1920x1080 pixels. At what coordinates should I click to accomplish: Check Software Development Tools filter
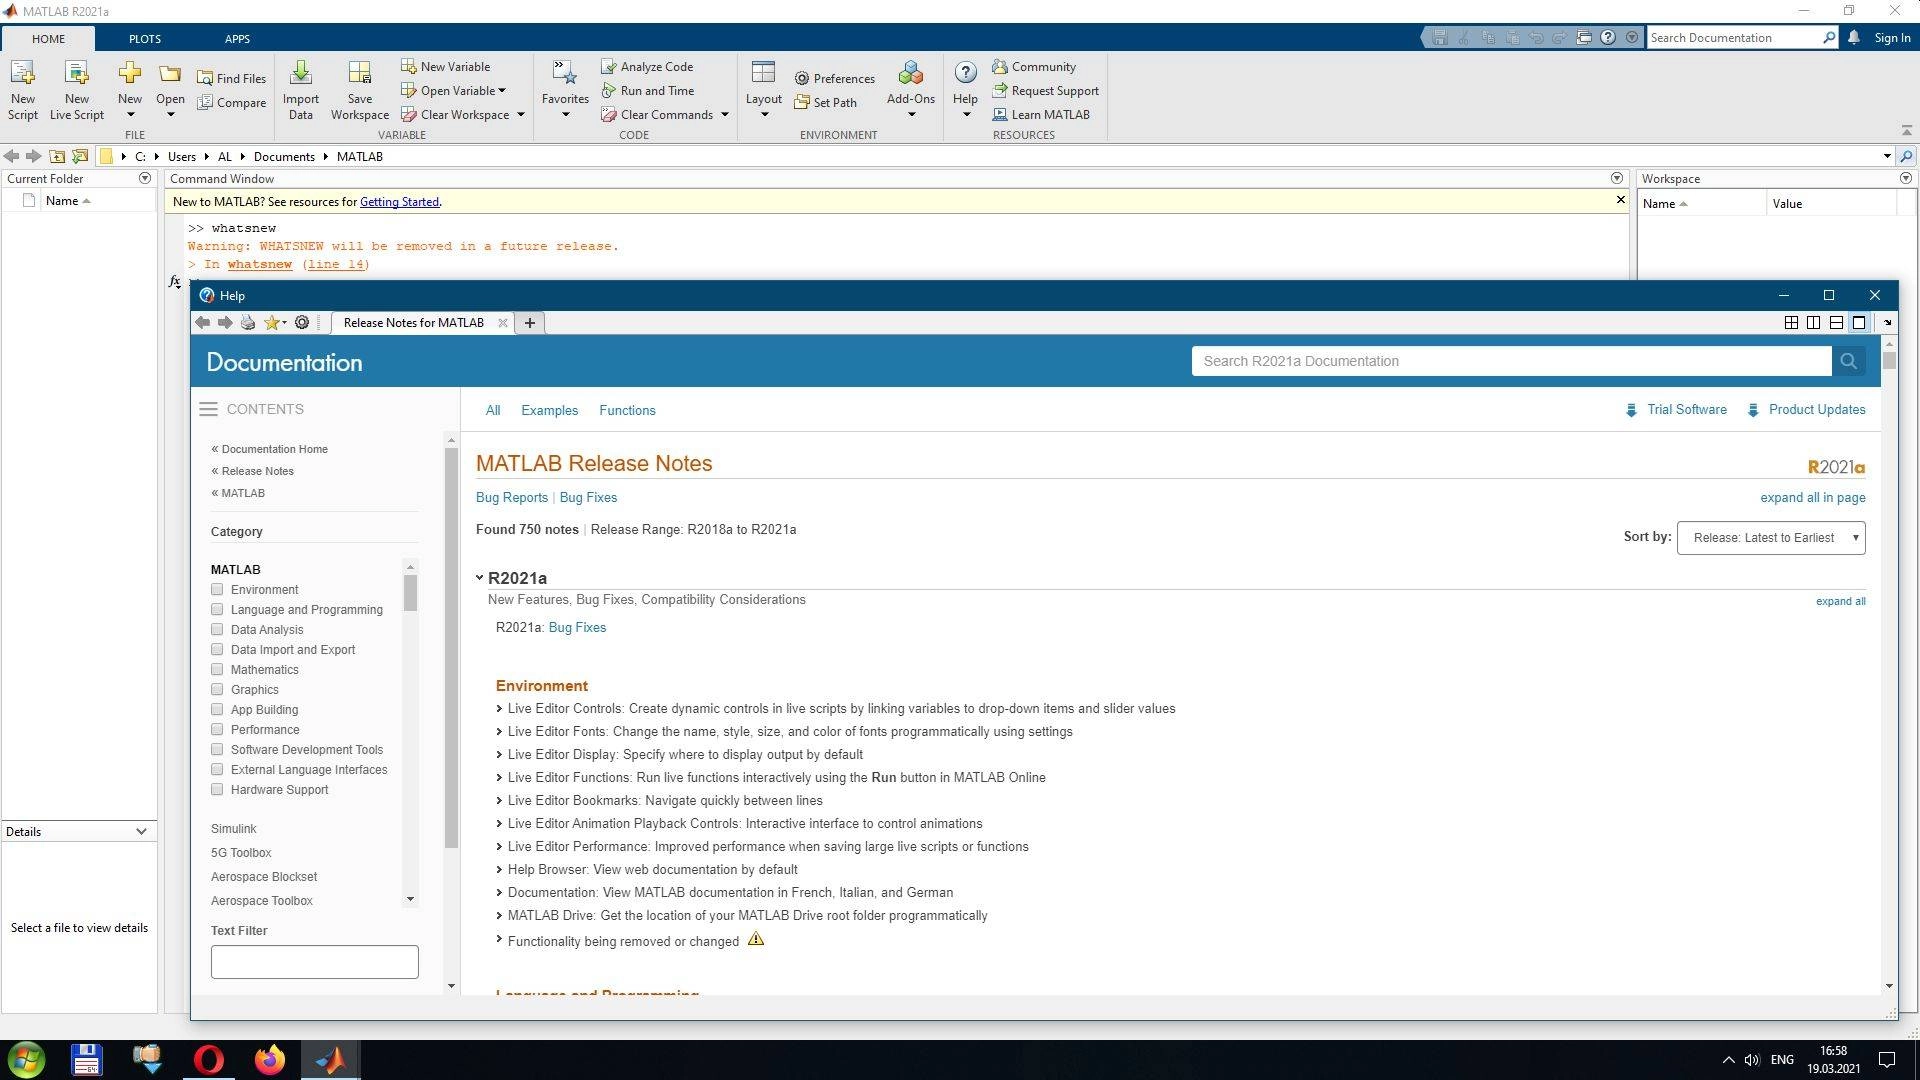(x=217, y=749)
